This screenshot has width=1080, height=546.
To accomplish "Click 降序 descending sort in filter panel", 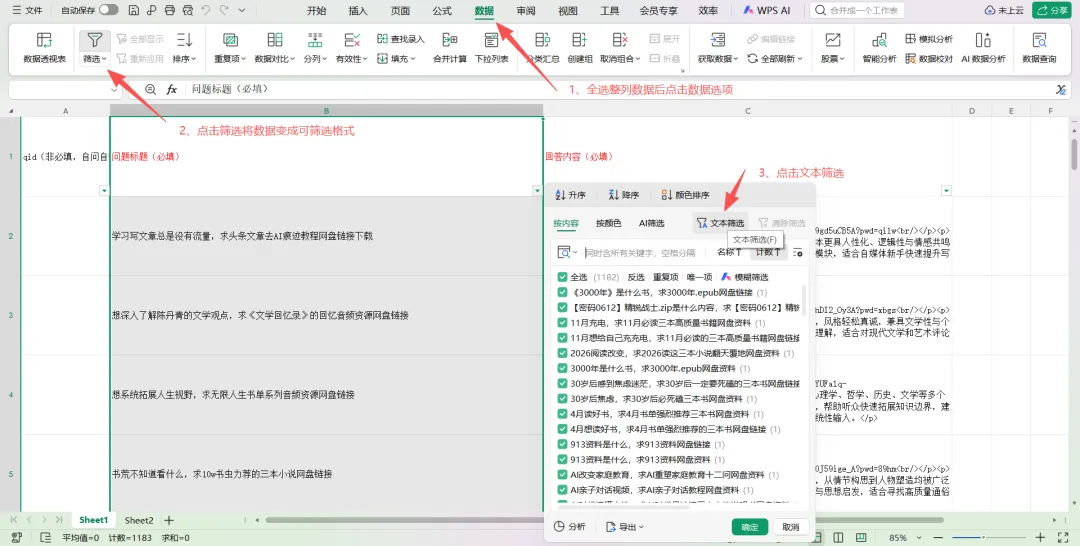I will (x=623, y=195).
